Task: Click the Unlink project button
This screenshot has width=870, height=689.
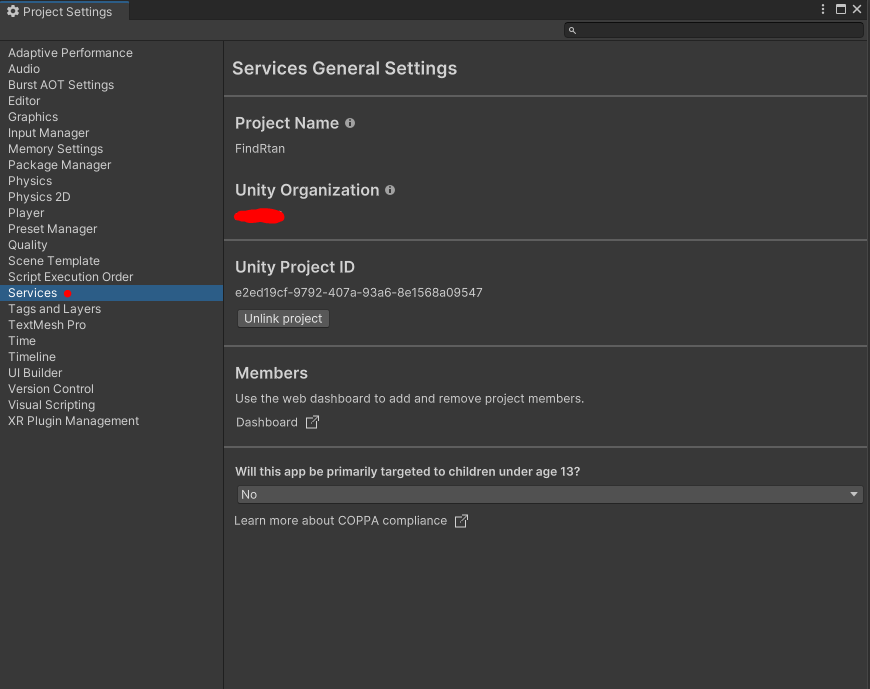Action: click(283, 319)
